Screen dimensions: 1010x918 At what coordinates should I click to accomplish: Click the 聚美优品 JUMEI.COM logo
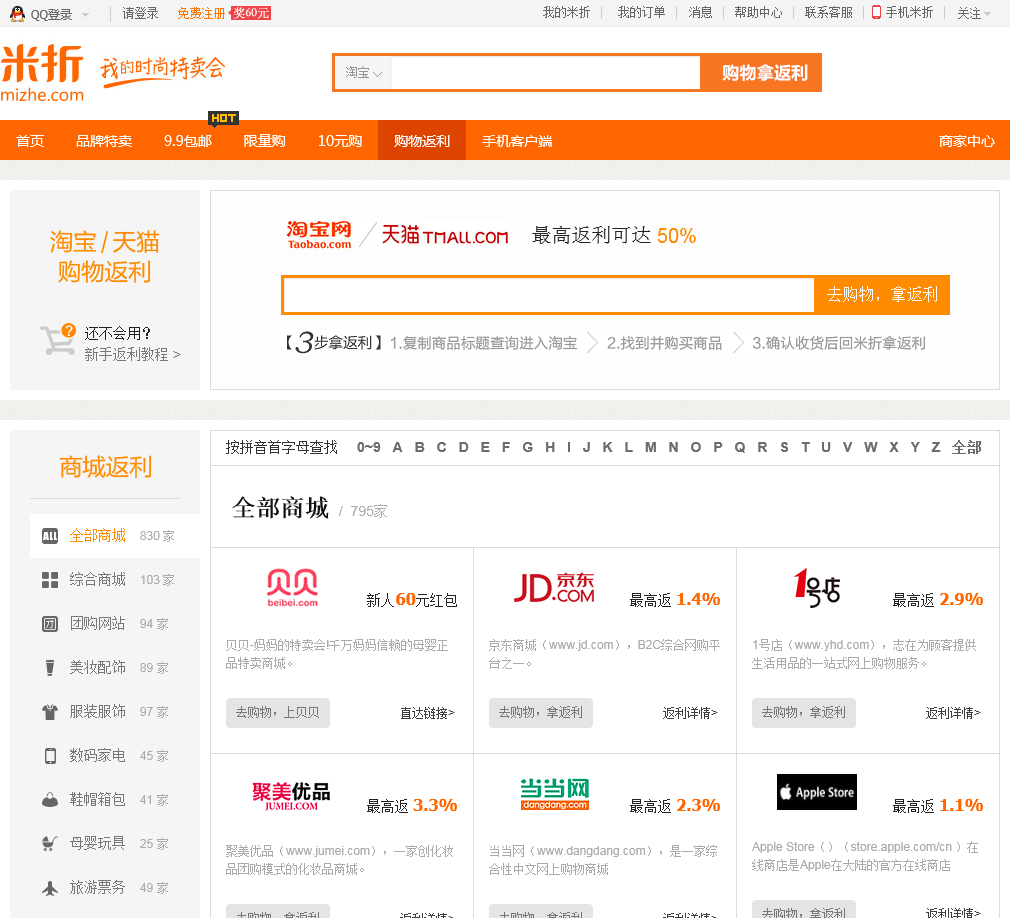(x=291, y=797)
